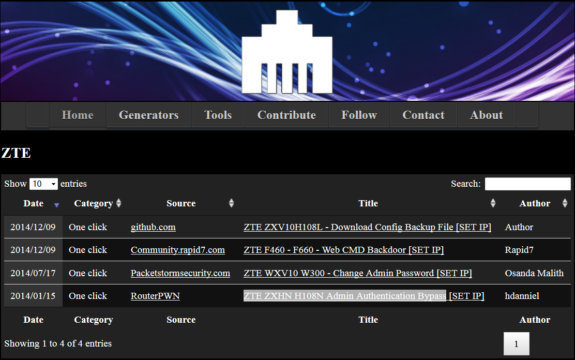Open the Community.rapid7.com source link
The image size is (575, 360).
[x=177, y=250]
